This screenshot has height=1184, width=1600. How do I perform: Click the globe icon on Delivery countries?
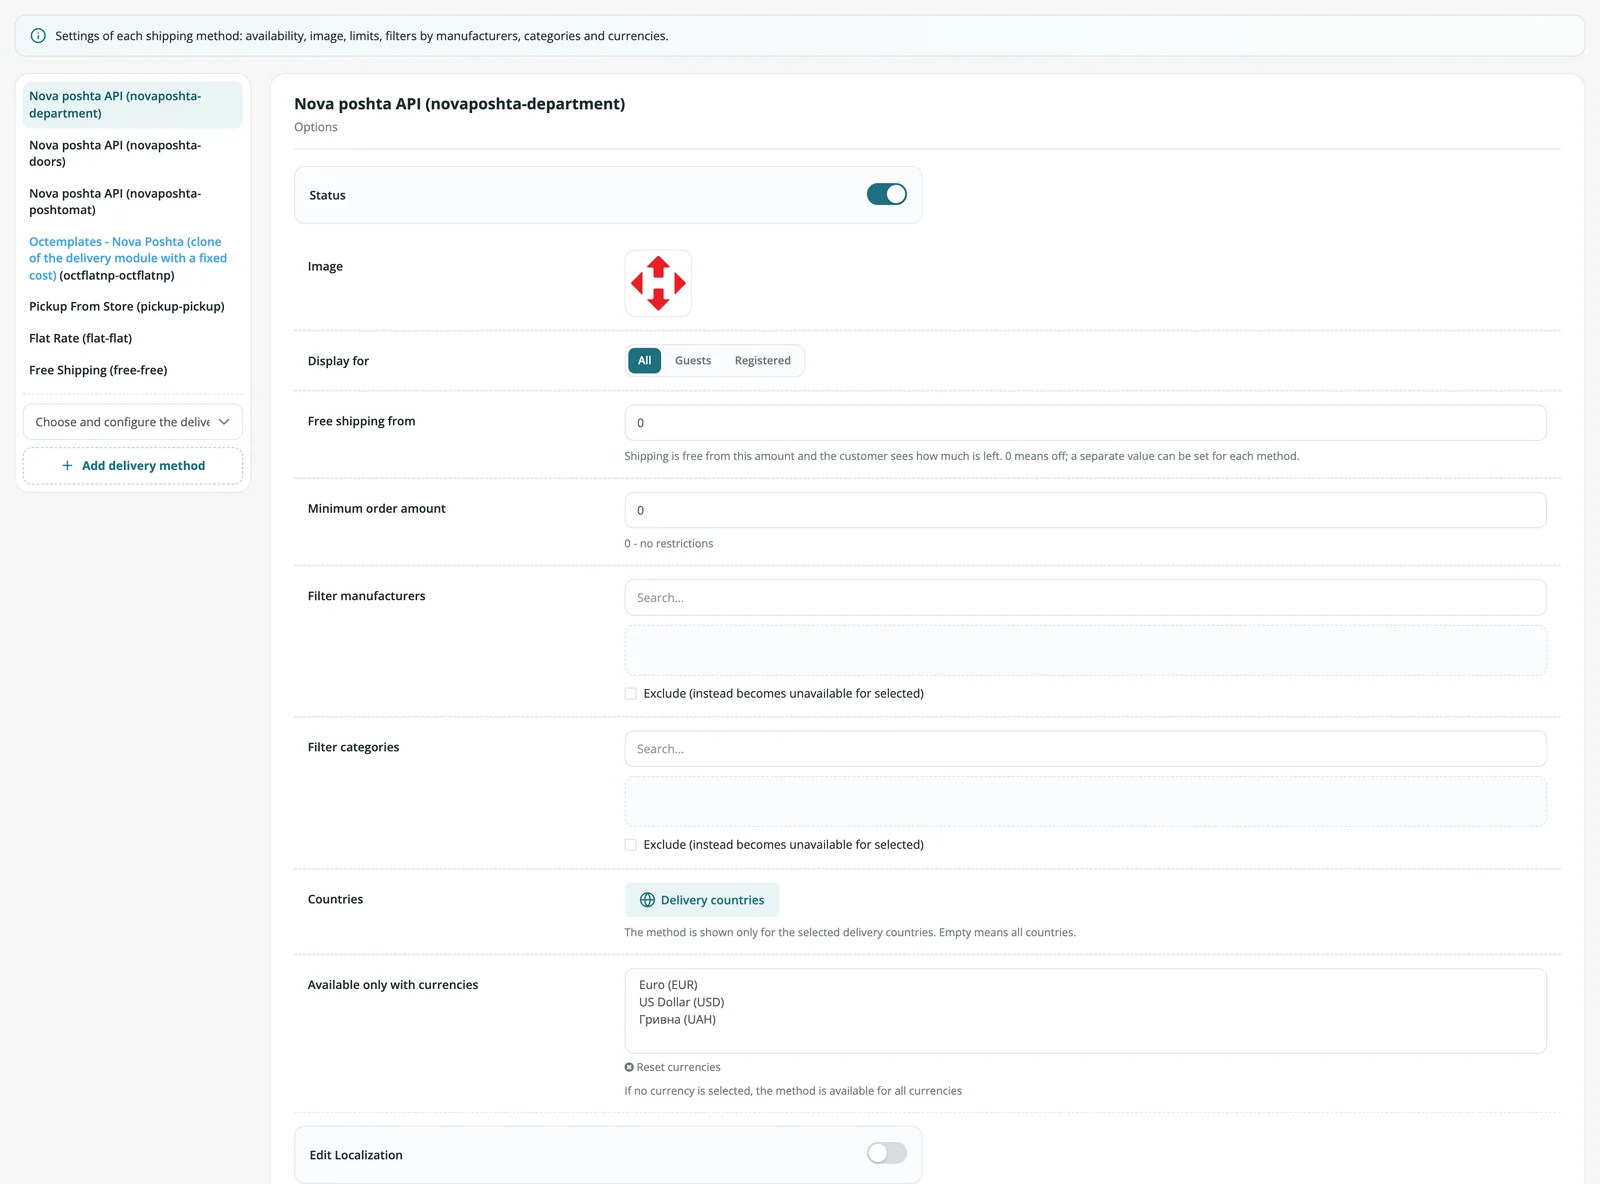647,900
